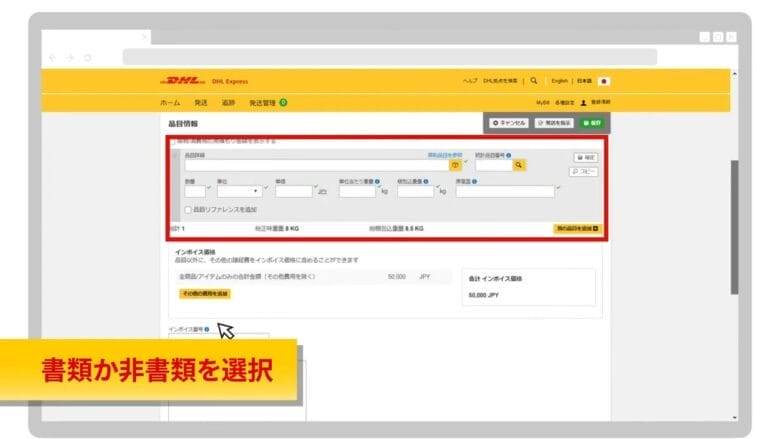
Task: Switch language to English
Action: [559, 81]
